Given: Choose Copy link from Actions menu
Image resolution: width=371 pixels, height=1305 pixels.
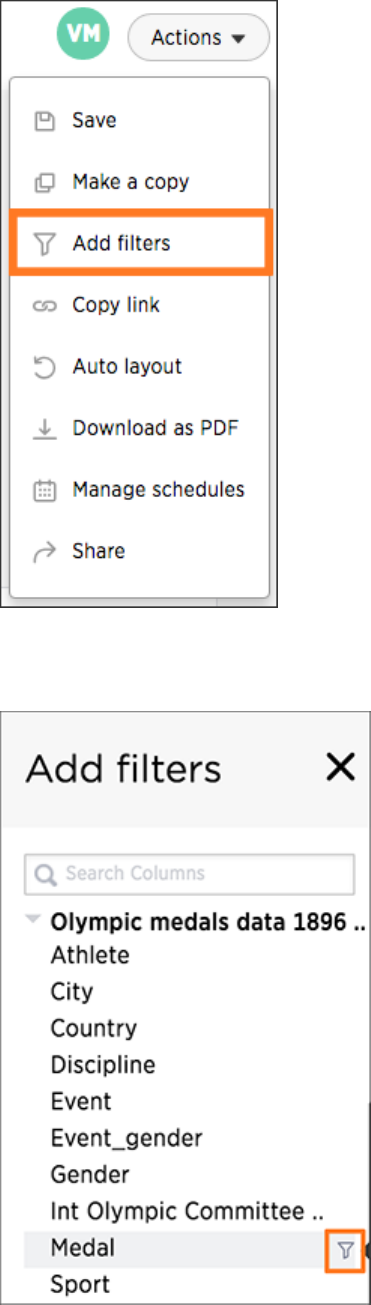Looking at the screenshot, I should (x=116, y=305).
